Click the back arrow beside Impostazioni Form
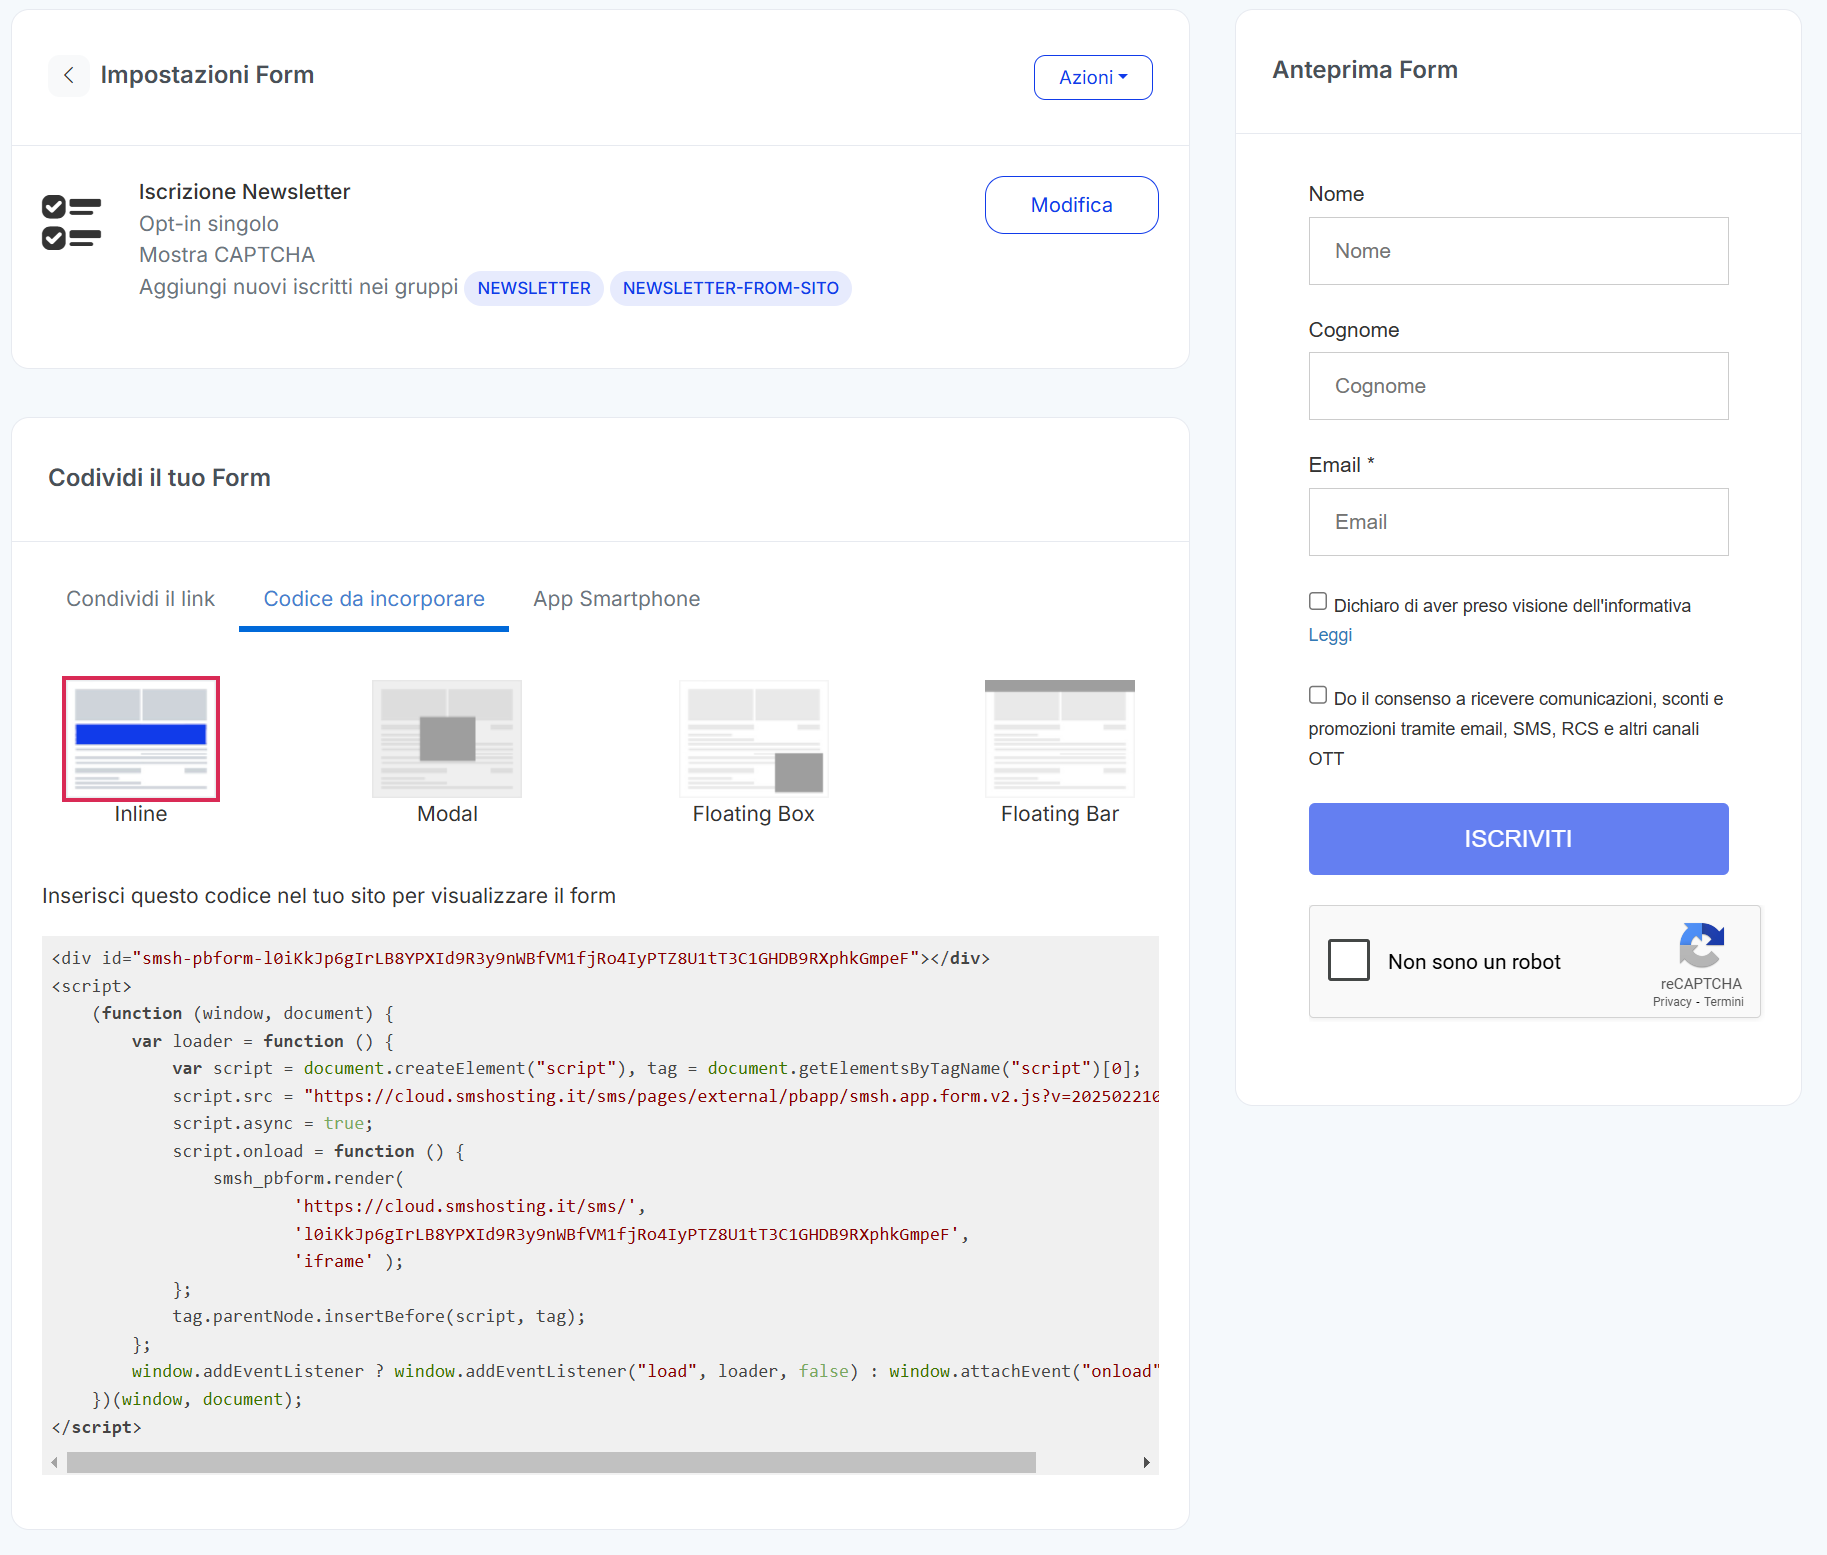The height and width of the screenshot is (1555, 1827). tap(68, 75)
